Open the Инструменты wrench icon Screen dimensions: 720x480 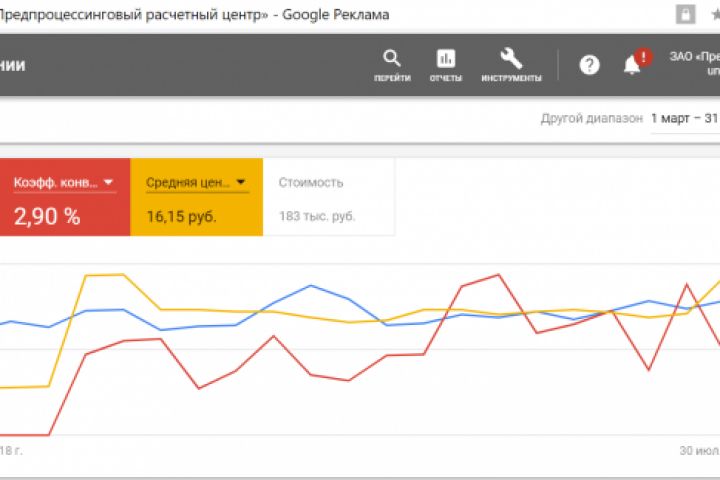tap(510, 58)
